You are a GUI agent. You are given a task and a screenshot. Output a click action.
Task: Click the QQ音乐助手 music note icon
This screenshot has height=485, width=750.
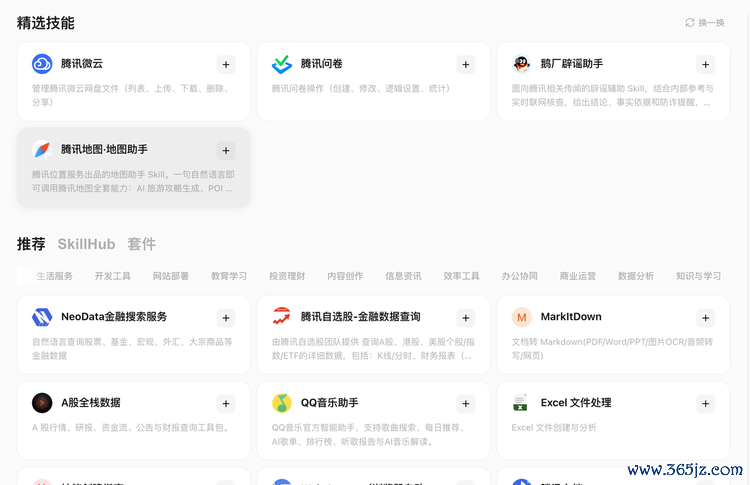pos(282,403)
